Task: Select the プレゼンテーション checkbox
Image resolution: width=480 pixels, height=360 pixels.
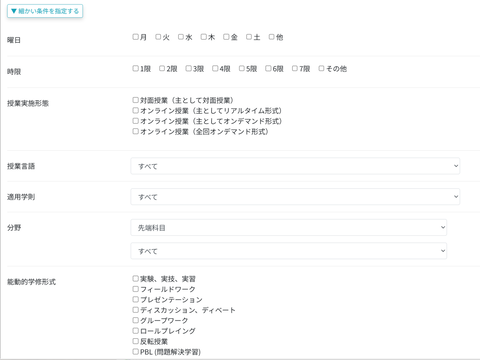Action: (135, 299)
